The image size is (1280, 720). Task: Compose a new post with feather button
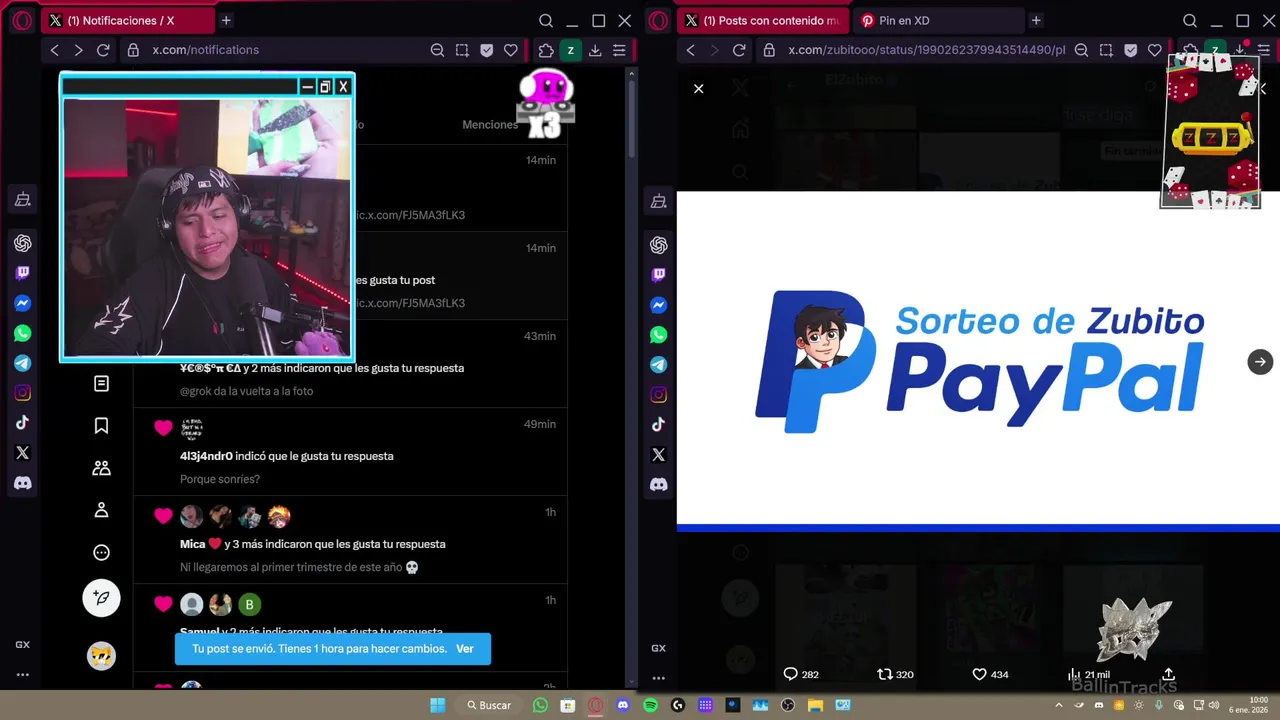(101, 598)
